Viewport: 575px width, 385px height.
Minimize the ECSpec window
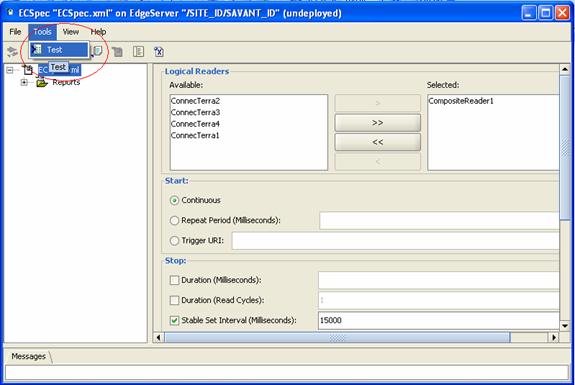point(528,13)
